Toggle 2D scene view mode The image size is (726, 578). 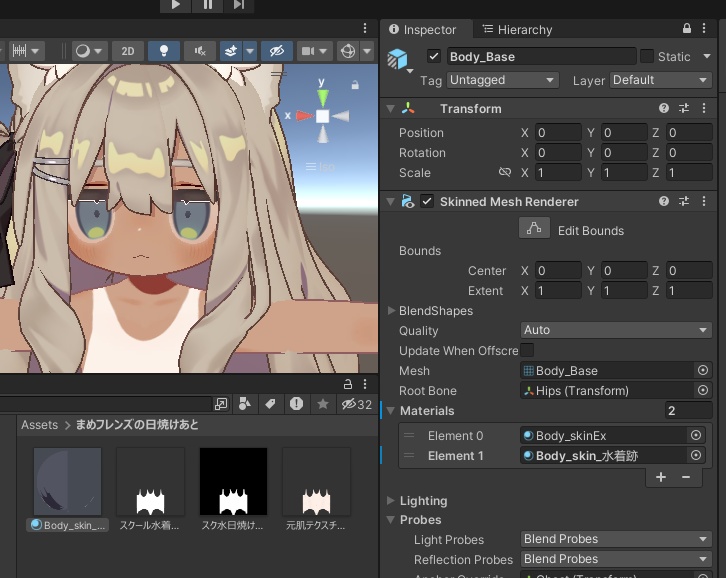pyautogui.click(x=127, y=51)
